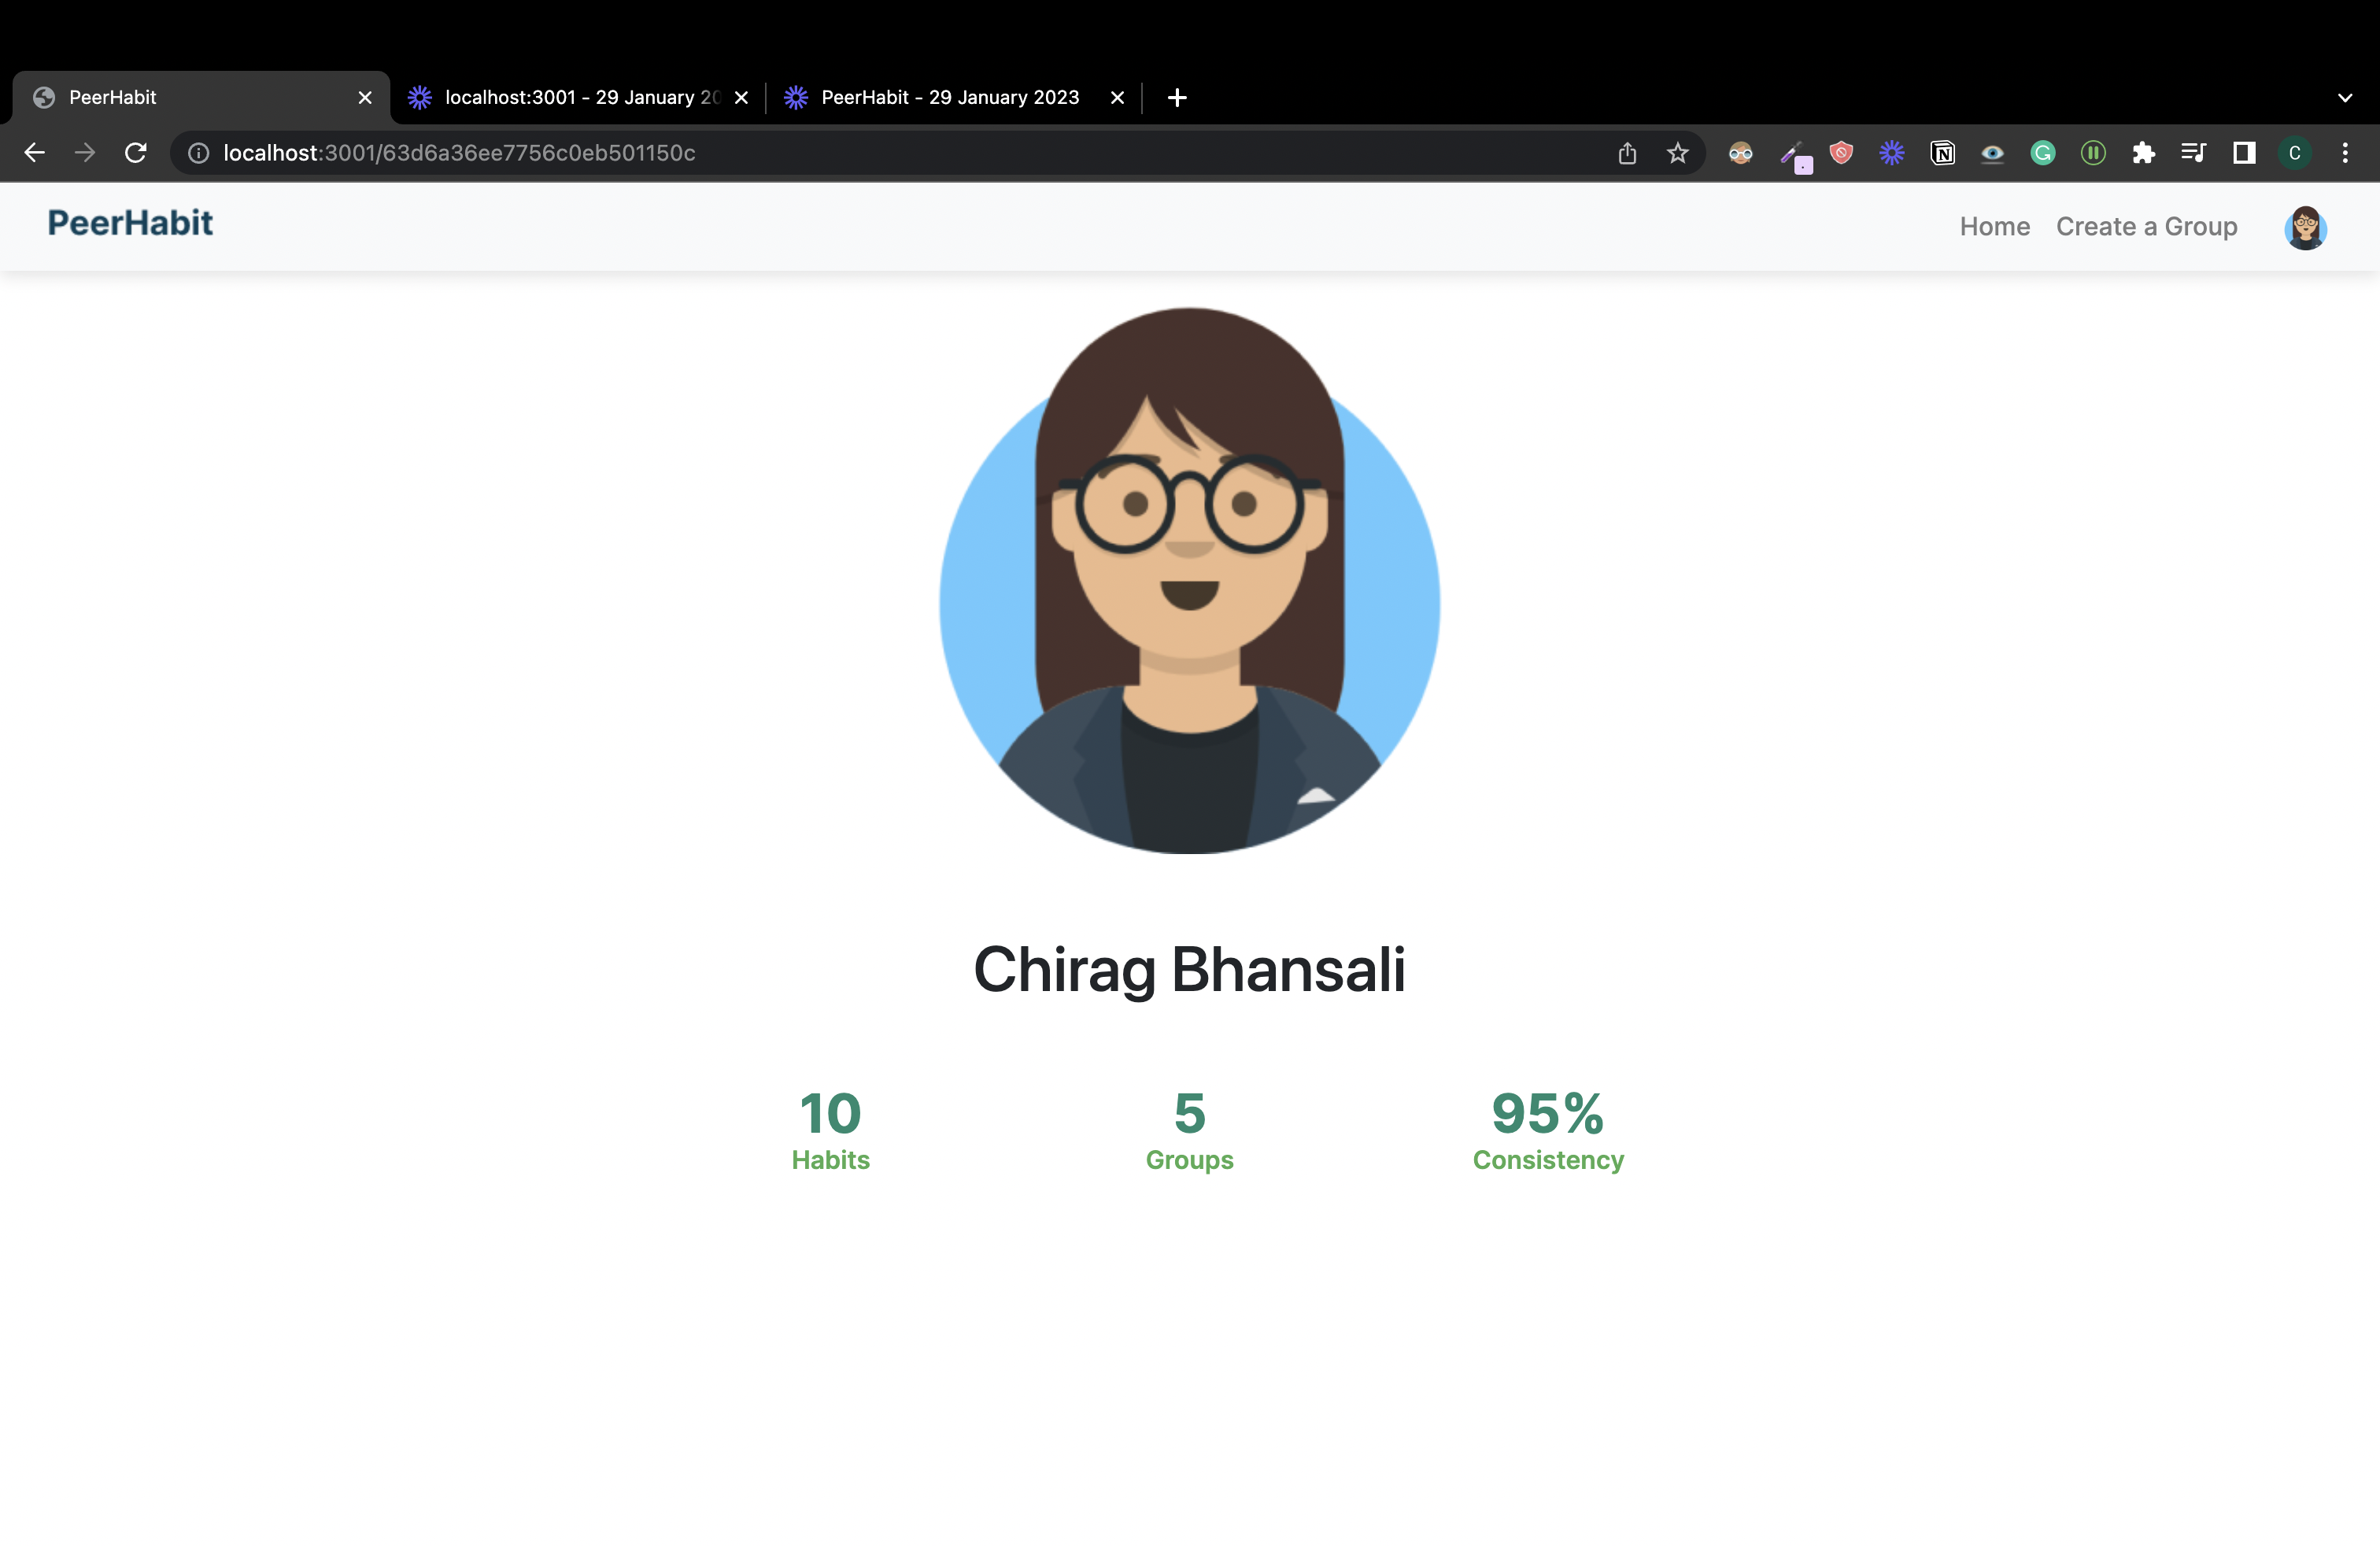Toggle the browser side panel
The width and height of the screenshot is (2380, 1546).
(2244, 153)
